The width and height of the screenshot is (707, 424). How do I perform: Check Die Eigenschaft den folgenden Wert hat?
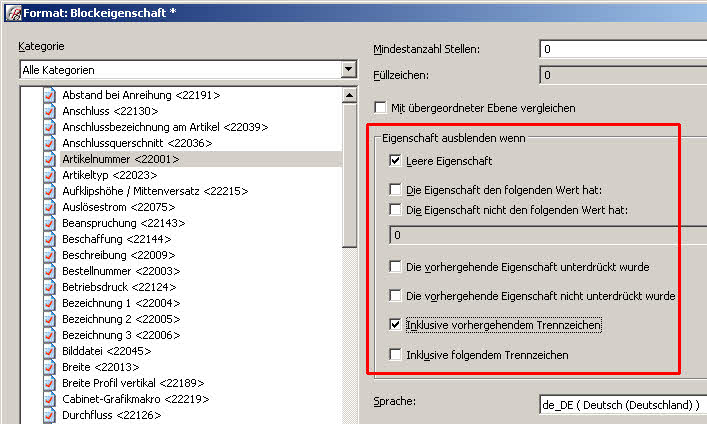(x=395, y=189)
